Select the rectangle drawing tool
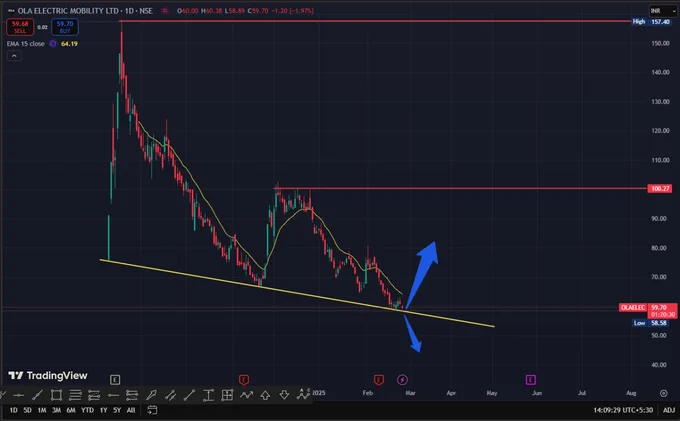The image size is (680, 421). tap(56, 395)
